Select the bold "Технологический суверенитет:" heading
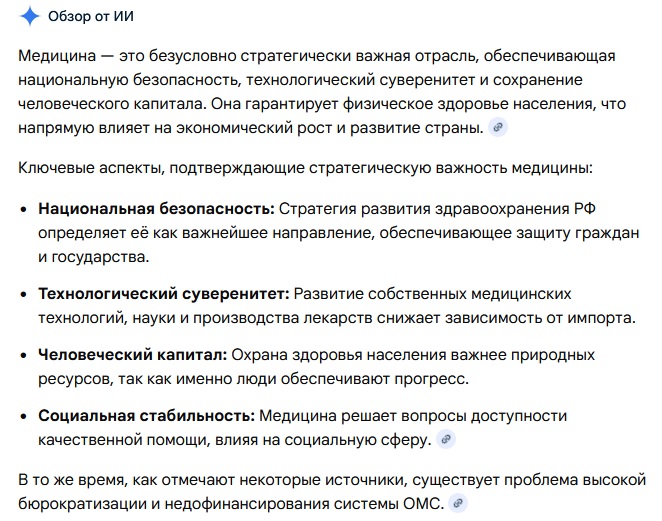Screen dimensions: 662x521 point(163,295)
